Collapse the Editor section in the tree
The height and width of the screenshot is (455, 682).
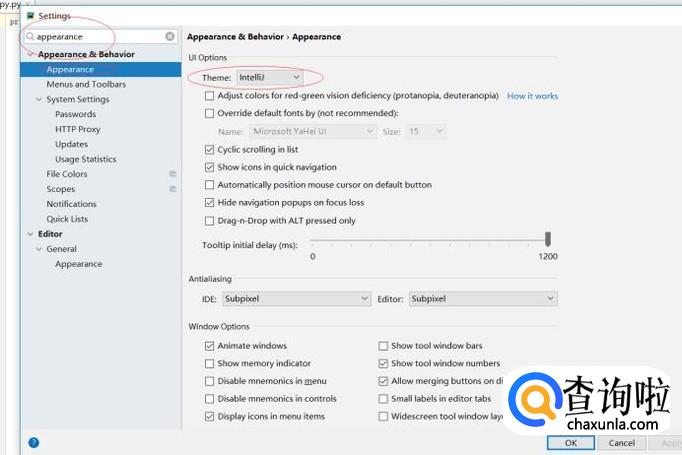point(29,234)
